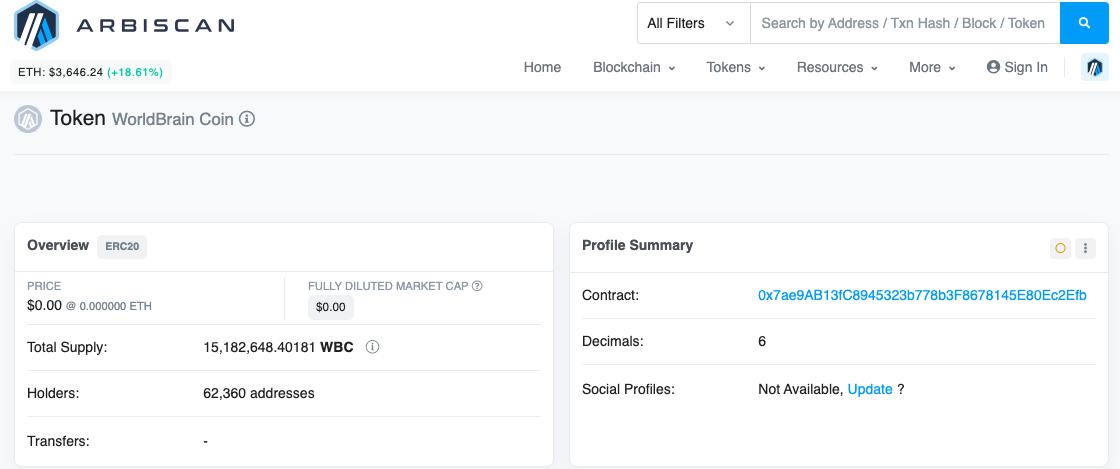Click the yellow circle icon in Profile Summary
The height and width of the screenshot is (469, 1120).
click(1060, 248)
